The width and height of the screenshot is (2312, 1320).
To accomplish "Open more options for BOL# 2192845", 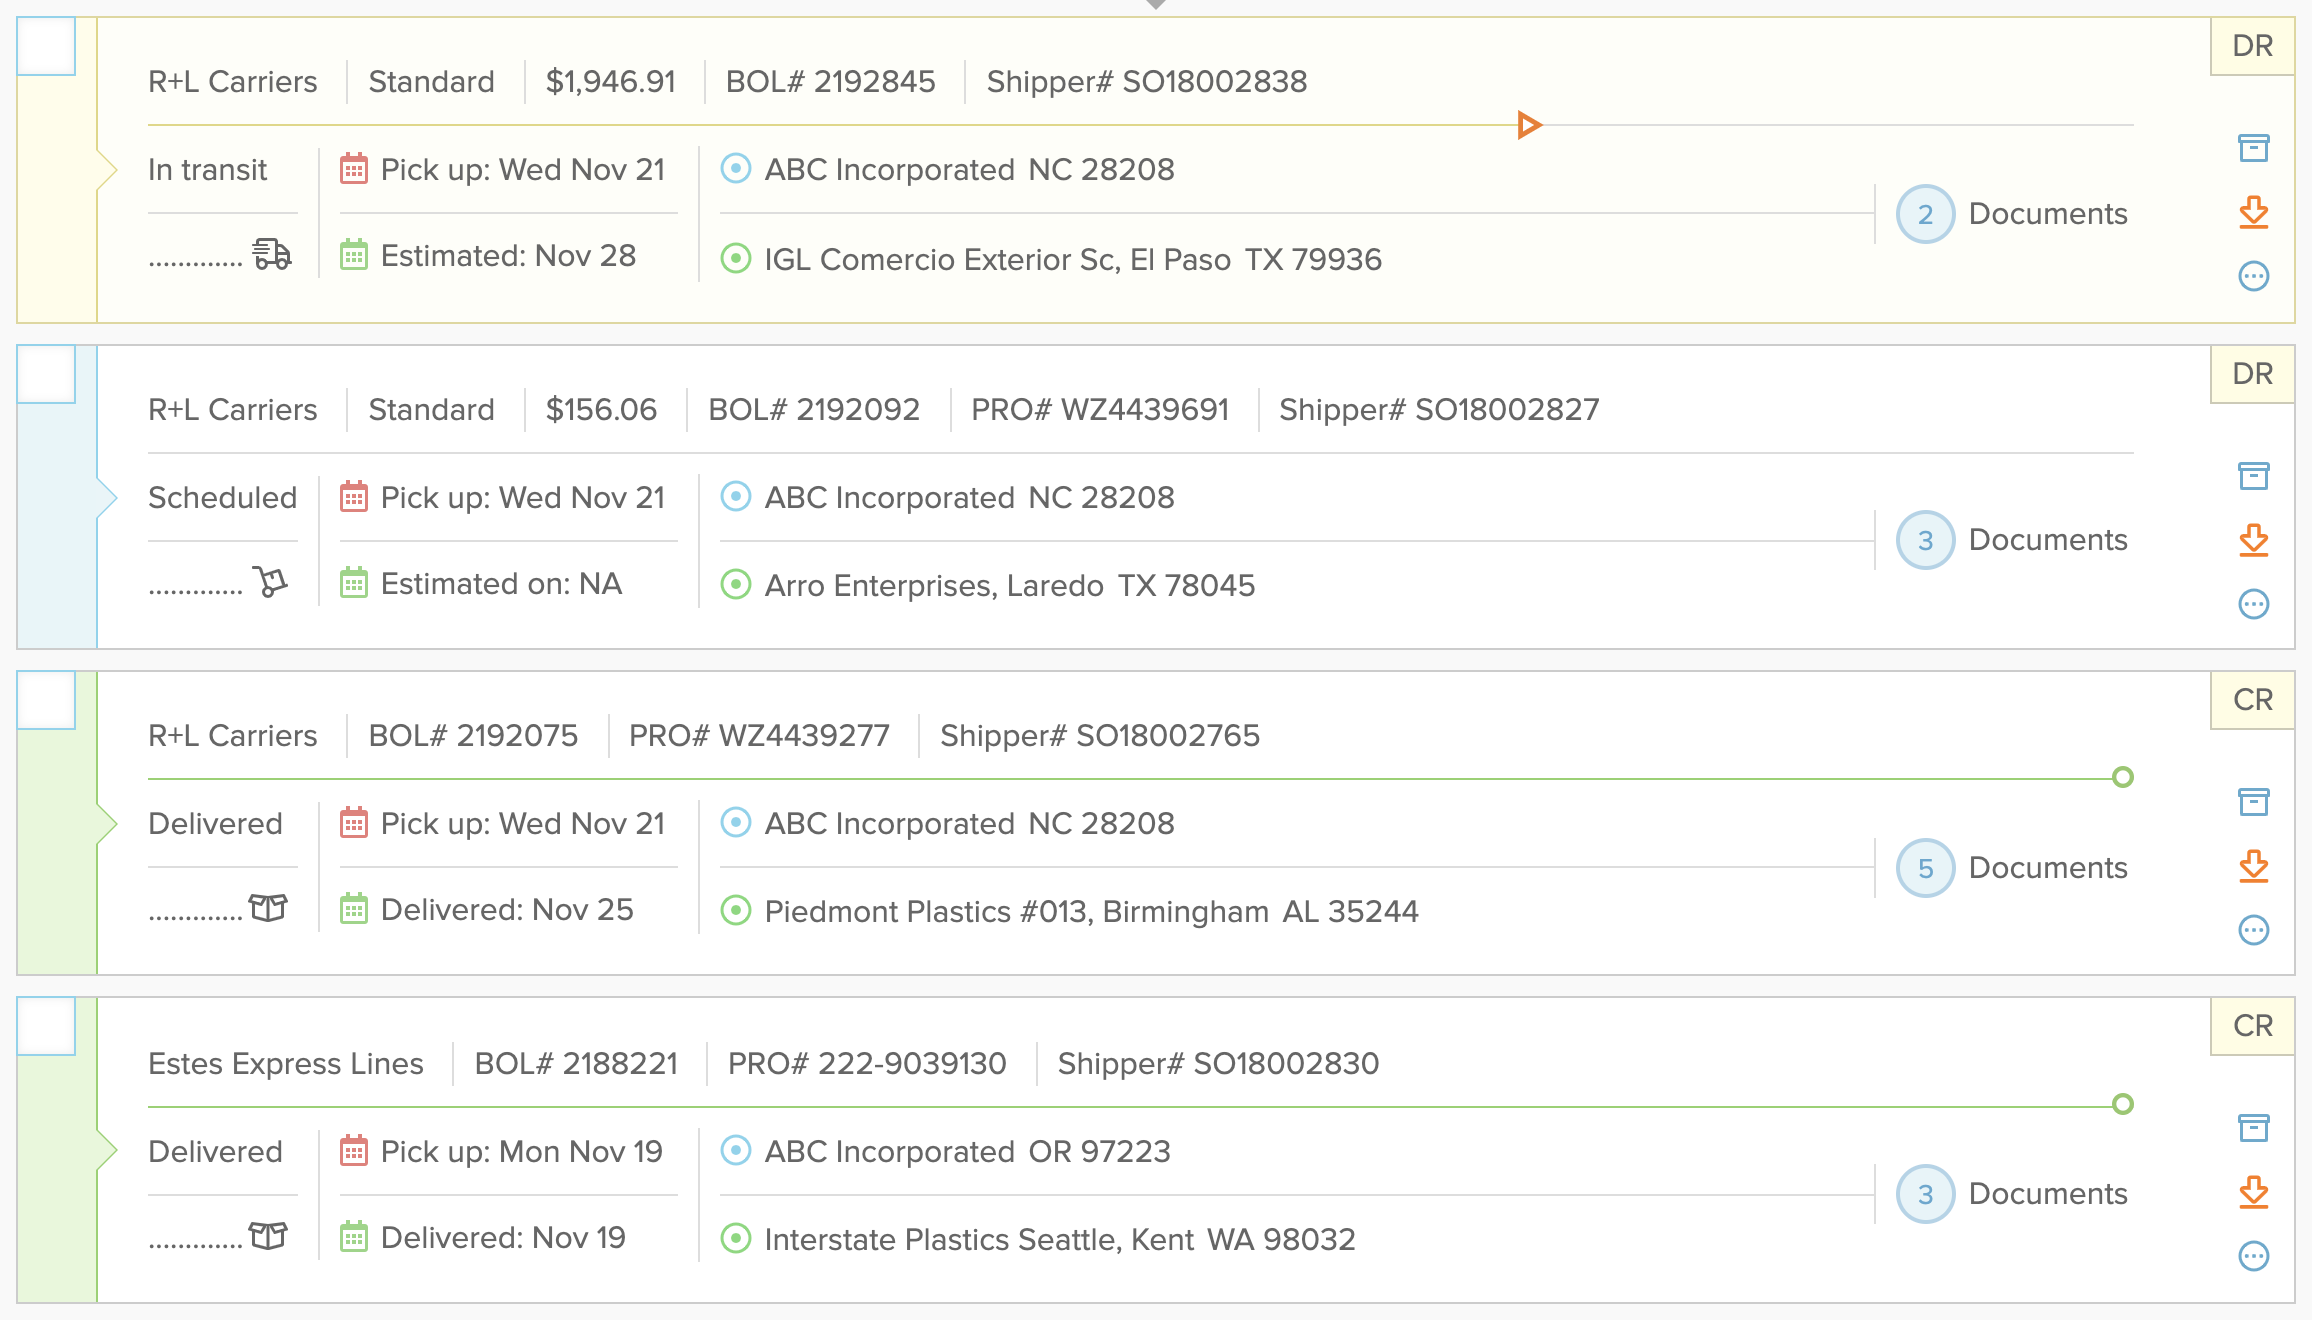I will (2253, 276).
